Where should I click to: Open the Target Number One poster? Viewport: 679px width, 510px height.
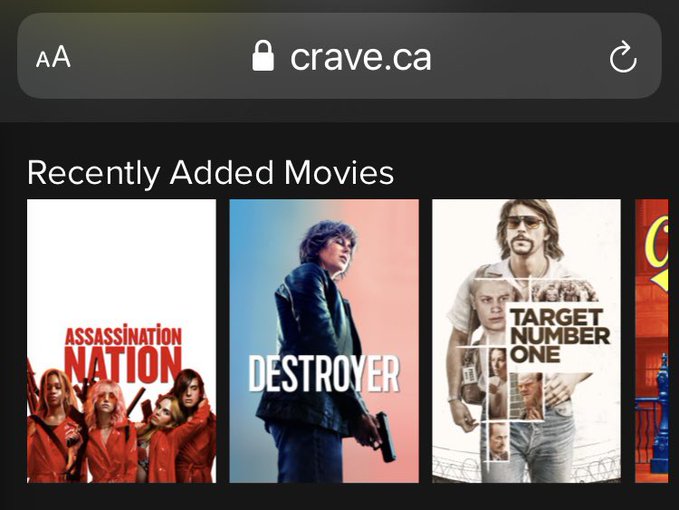click(x=526, y=341)
